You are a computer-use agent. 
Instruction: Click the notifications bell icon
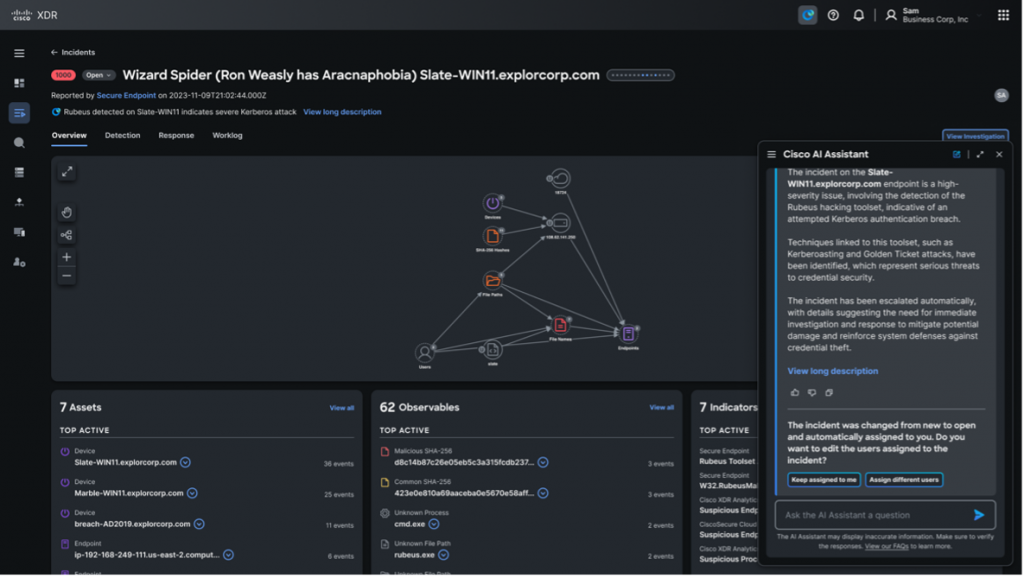858,15
